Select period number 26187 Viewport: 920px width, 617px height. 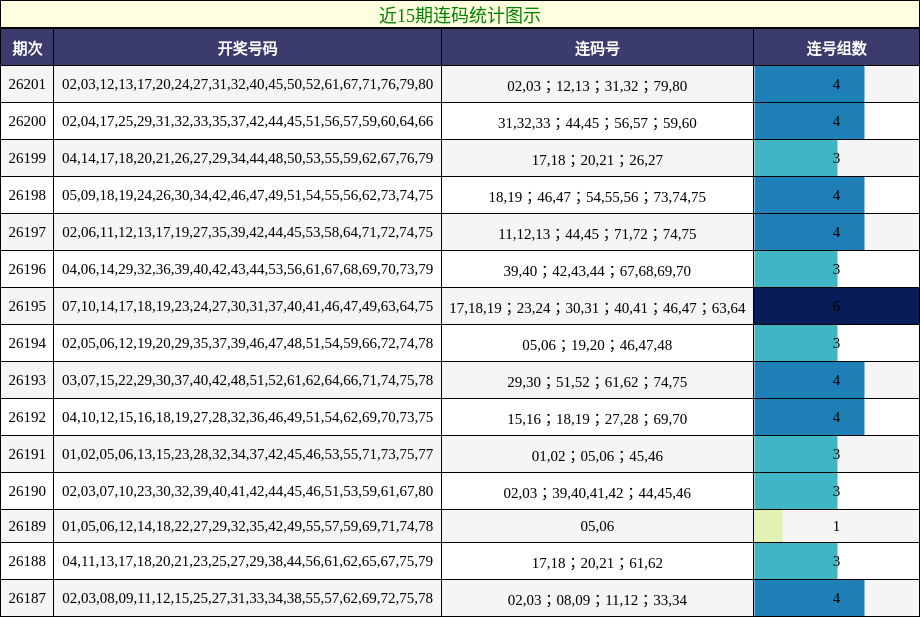[27, 598]
